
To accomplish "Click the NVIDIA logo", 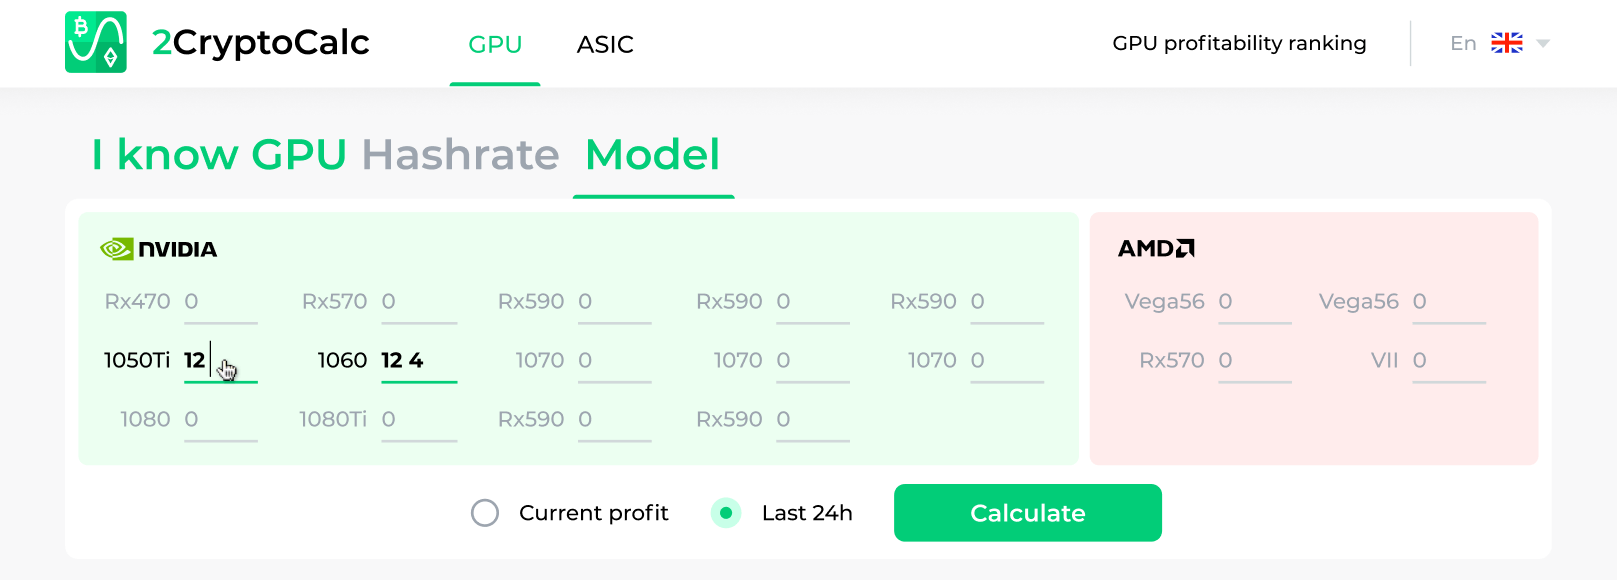I will (159, 249).
